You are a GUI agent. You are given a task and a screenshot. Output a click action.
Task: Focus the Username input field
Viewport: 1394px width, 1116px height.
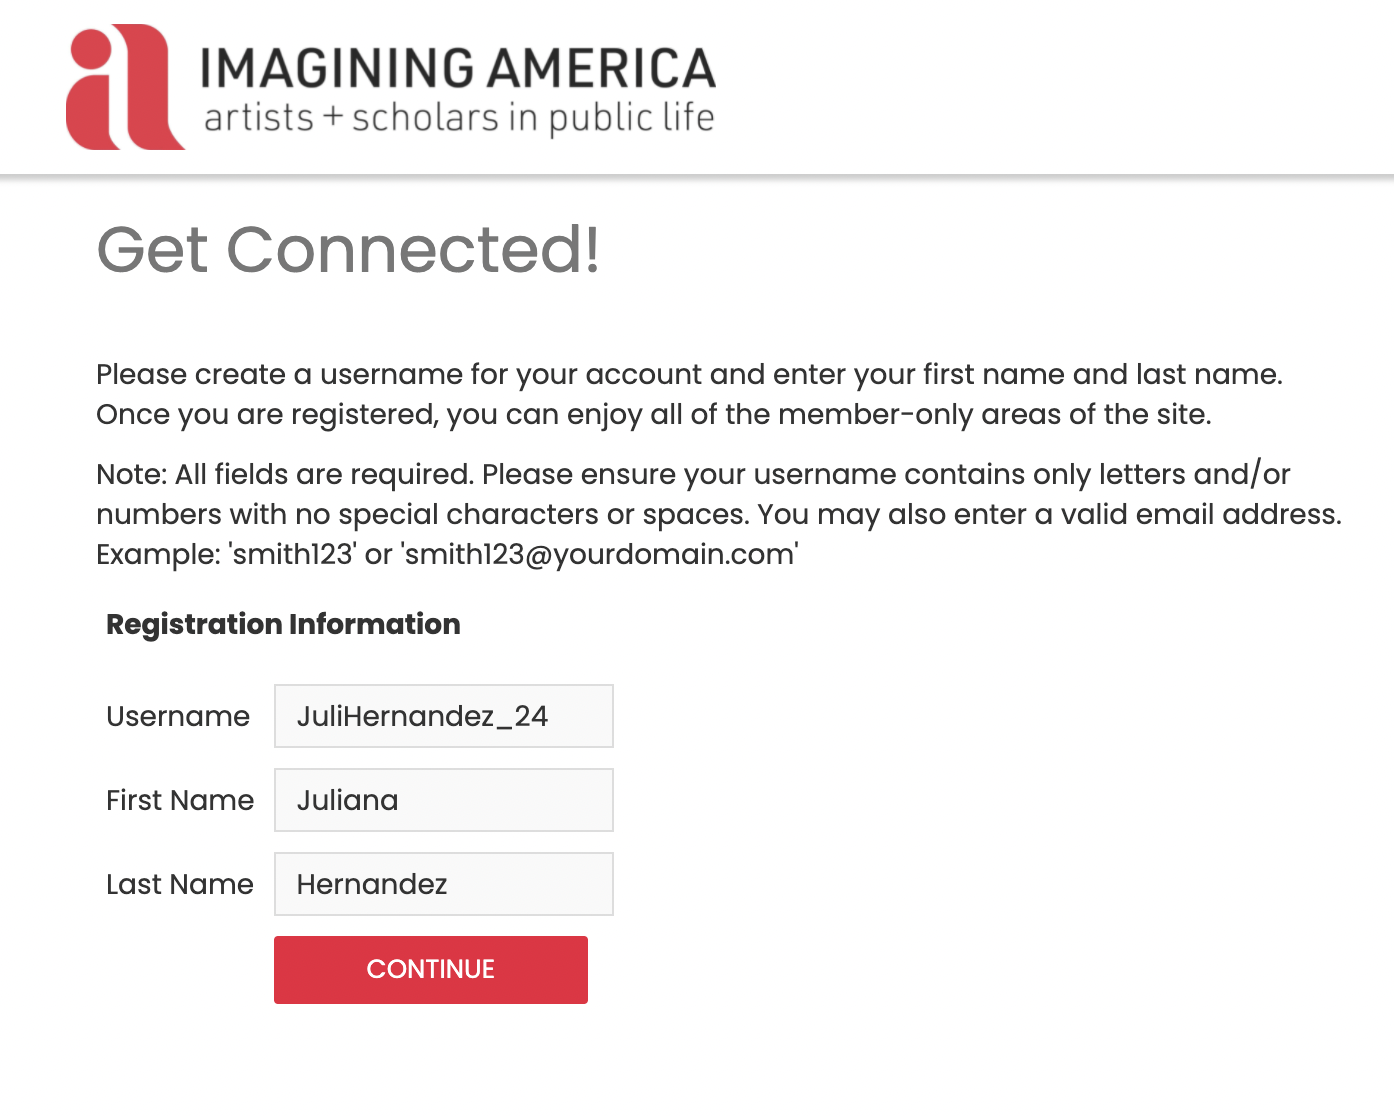tap(443, 716)
